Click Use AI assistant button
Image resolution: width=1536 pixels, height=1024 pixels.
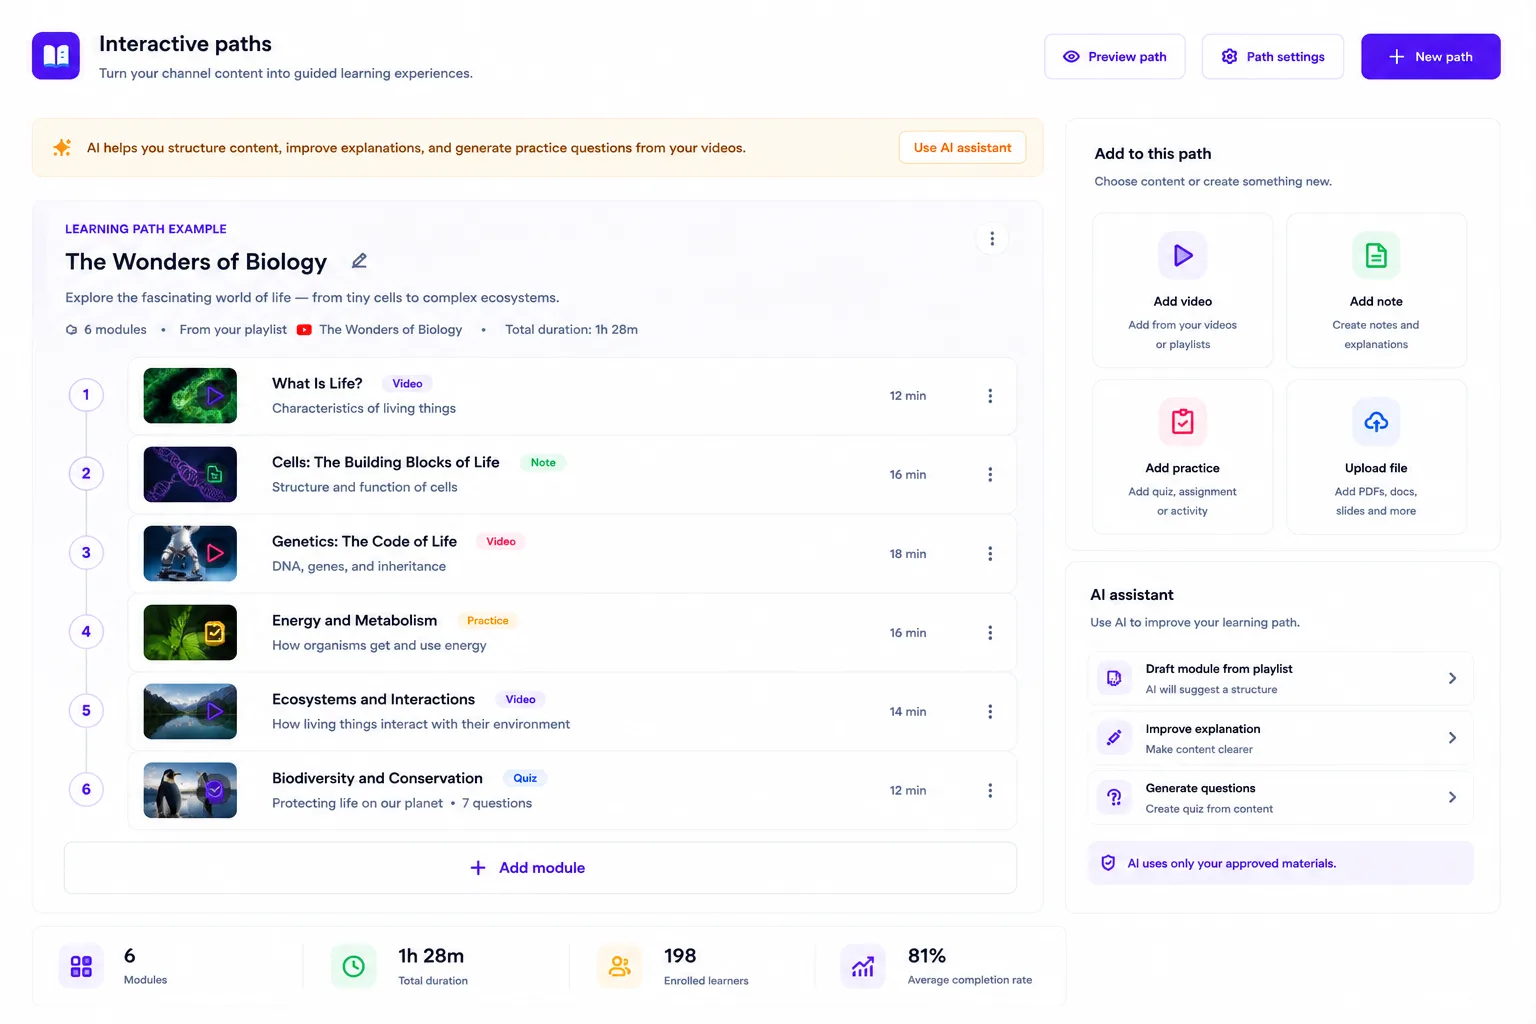pos(962,148)
